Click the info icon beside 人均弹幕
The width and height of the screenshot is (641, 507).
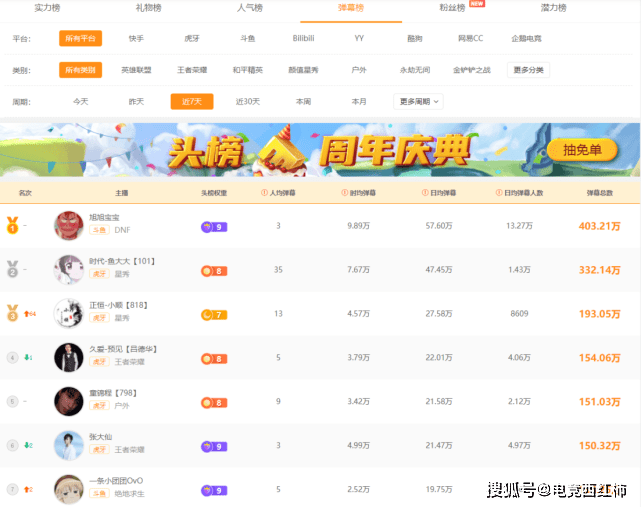point(264,193)
